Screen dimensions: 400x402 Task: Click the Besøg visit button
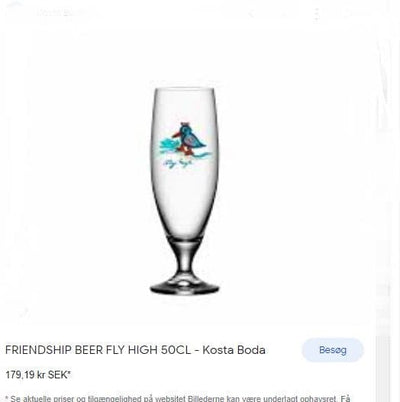(333, 350)
